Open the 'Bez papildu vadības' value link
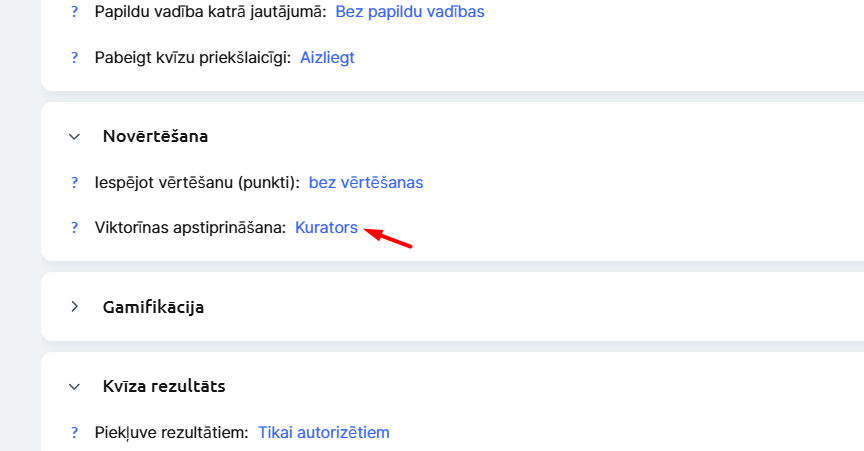Image resolution: width=864 pixels, height=451 pixels. pyautogui.click(x=410, y=14)
